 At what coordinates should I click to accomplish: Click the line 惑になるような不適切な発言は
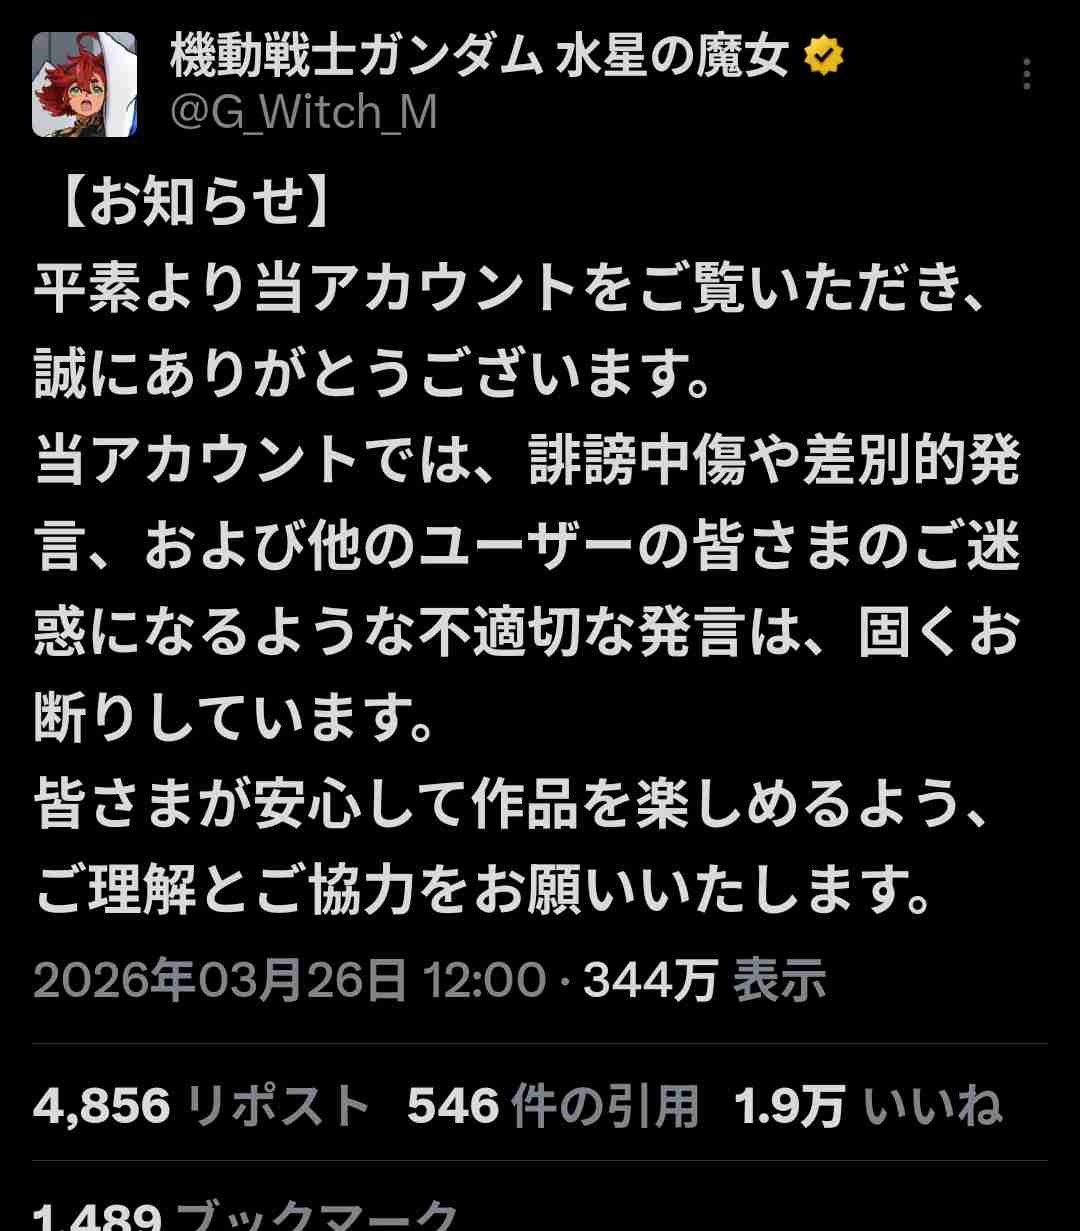[526, 634]
